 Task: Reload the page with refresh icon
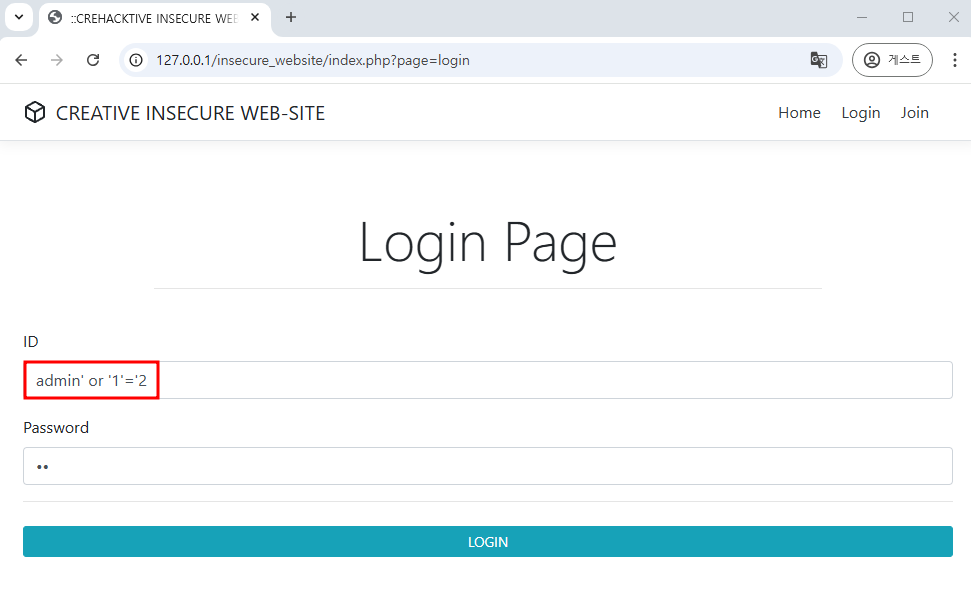93,60
